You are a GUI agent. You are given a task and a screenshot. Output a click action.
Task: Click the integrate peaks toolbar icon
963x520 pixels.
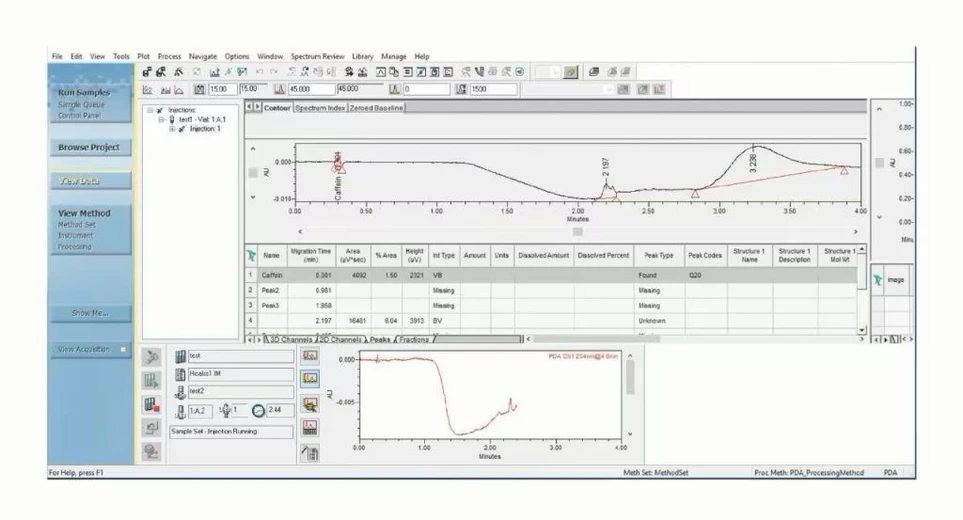click(x=178, y=72)
